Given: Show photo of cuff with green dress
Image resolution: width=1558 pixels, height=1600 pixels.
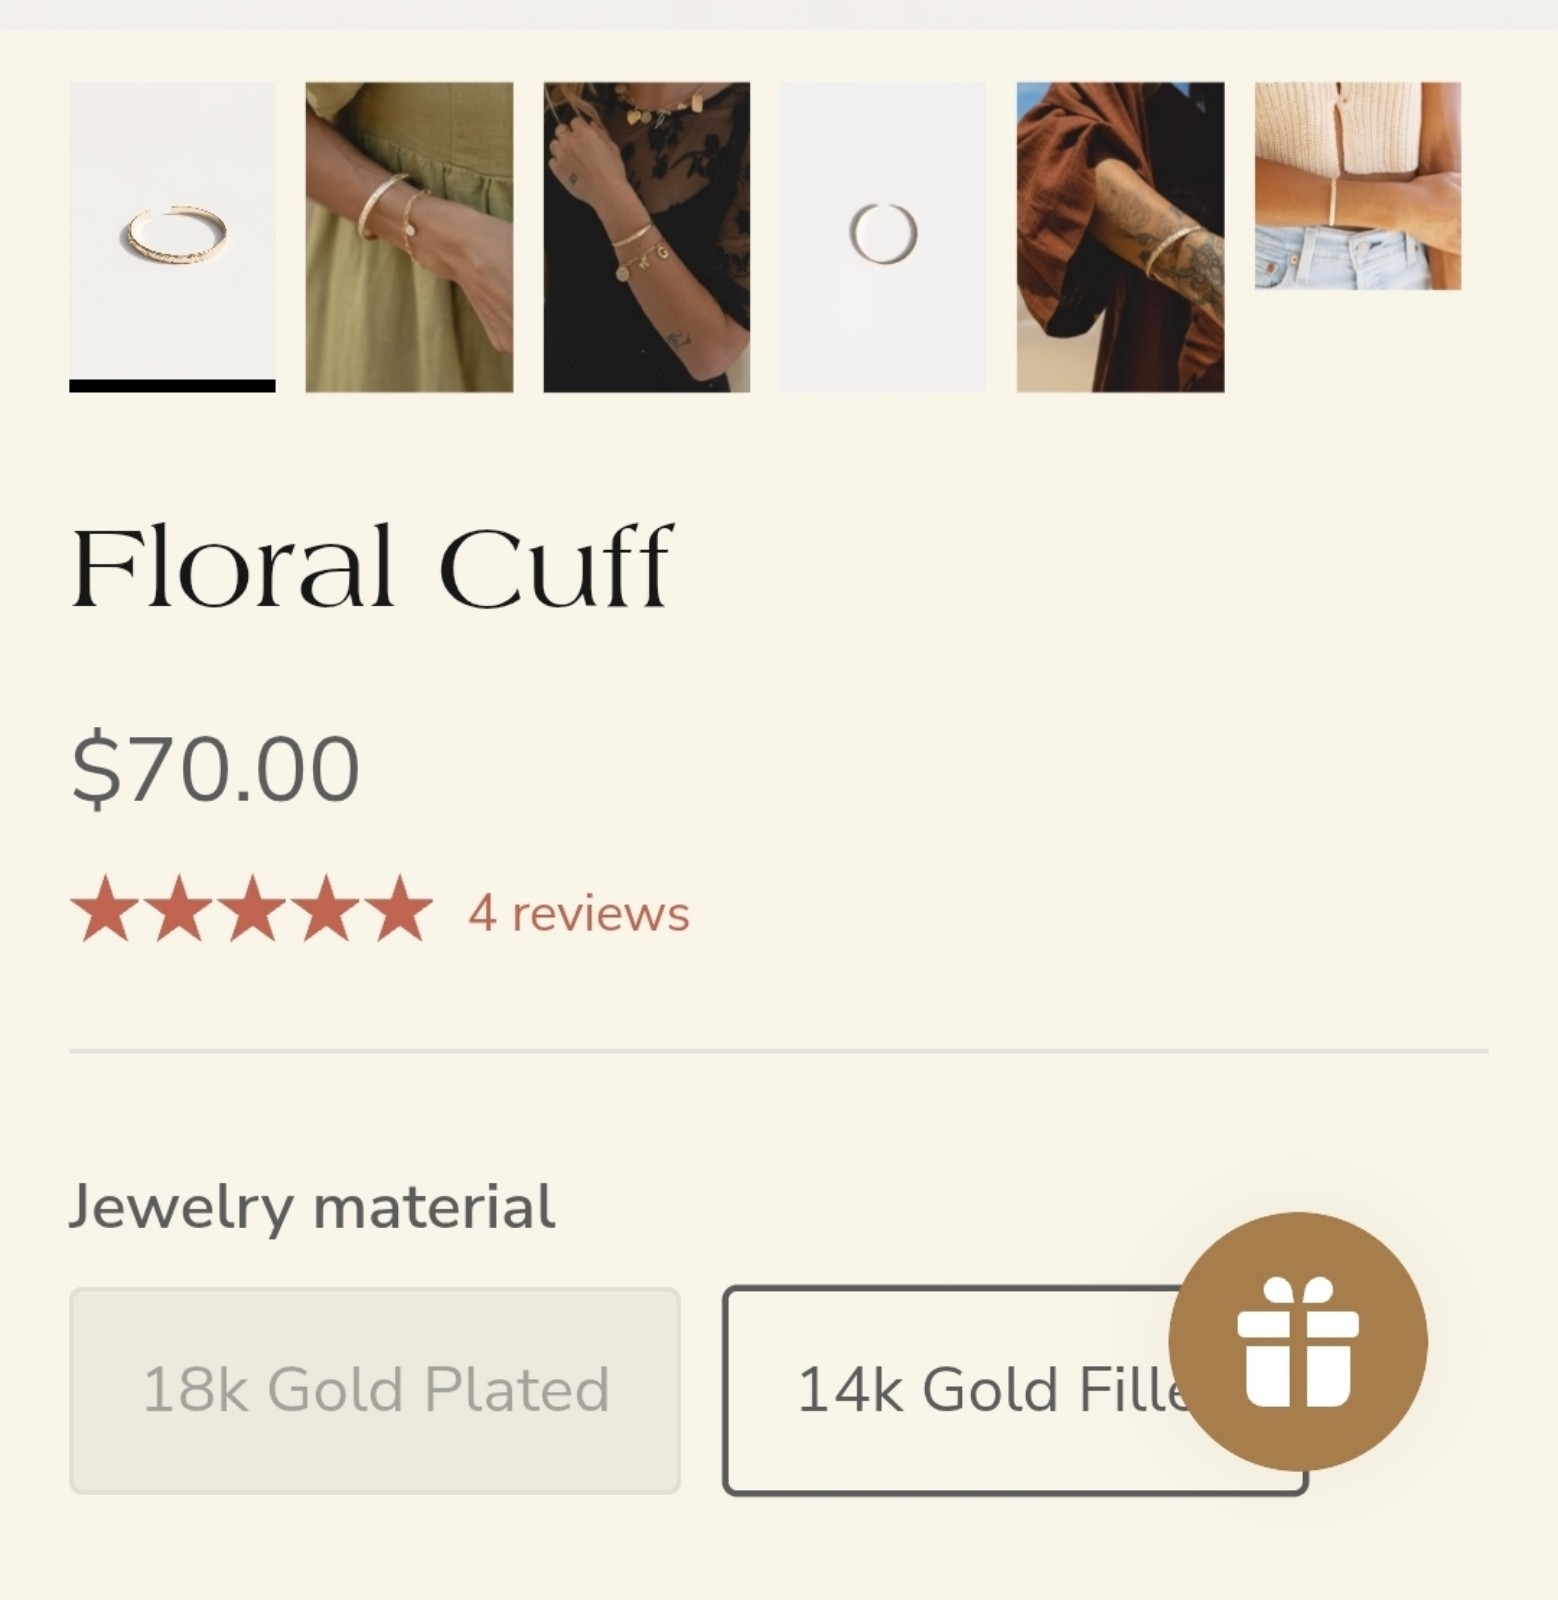Looking at the screenshot, I should point(409,237).
